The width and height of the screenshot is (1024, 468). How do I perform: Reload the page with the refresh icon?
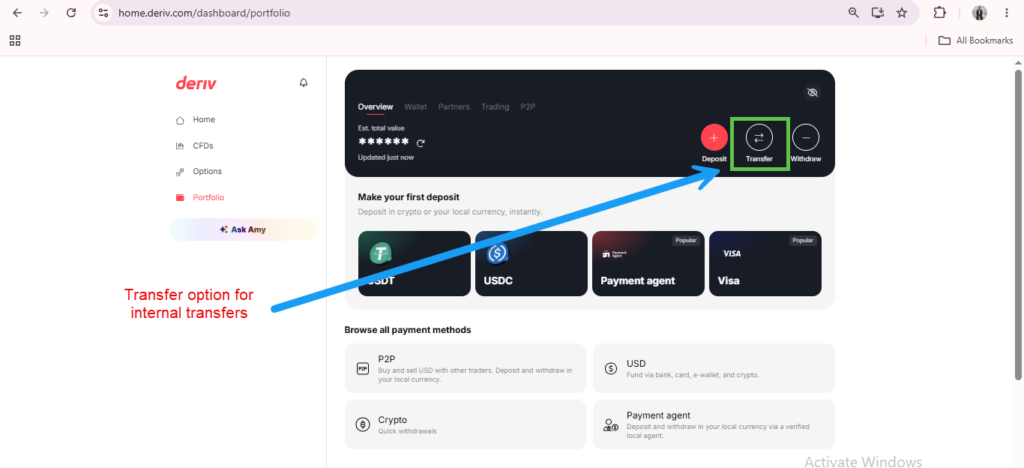pyautogui.click(x=71, y=13)
